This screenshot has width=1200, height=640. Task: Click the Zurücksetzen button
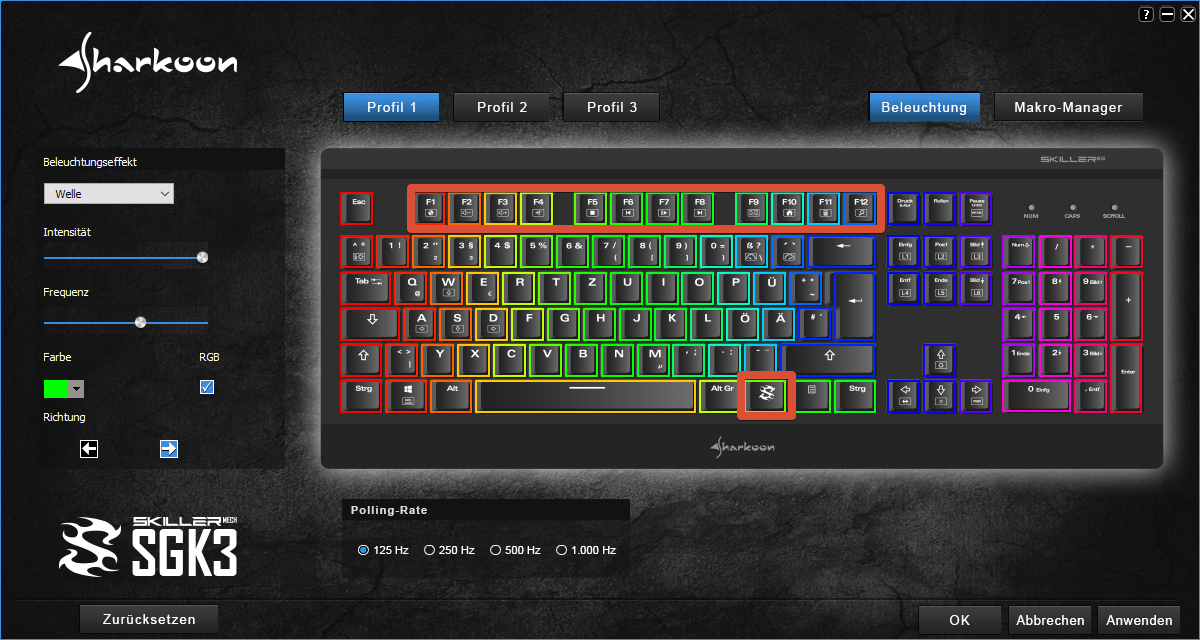(x=149, y=619)
